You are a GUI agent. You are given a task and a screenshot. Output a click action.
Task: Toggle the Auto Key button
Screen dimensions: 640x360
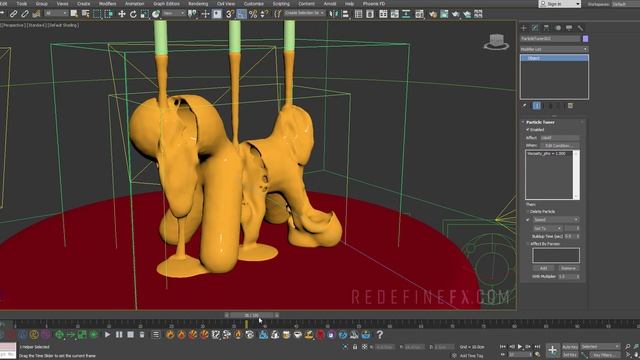coord(570,347)
